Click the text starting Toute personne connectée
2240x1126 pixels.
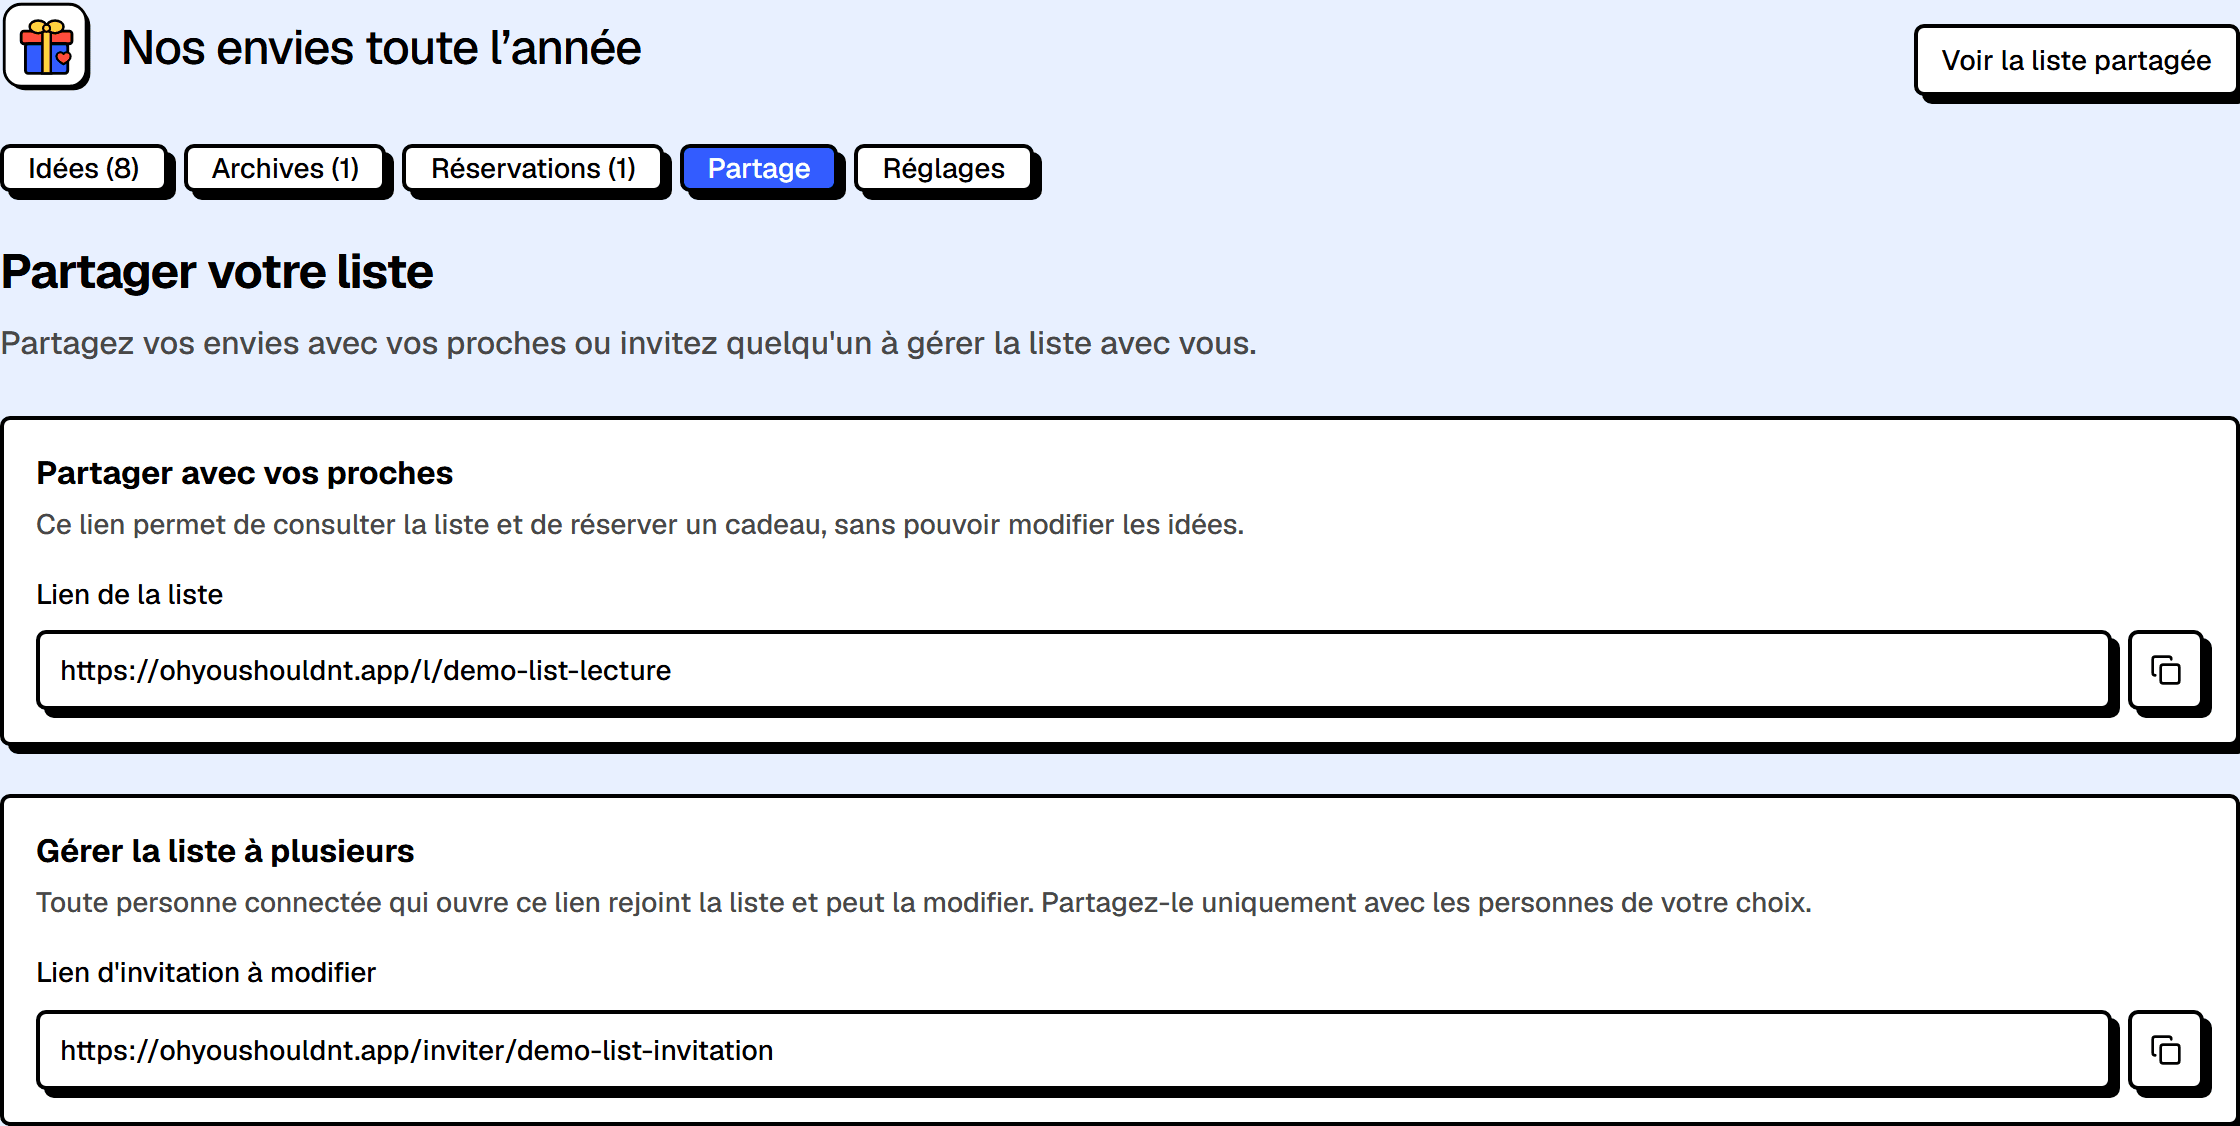[x=924, y=903]
